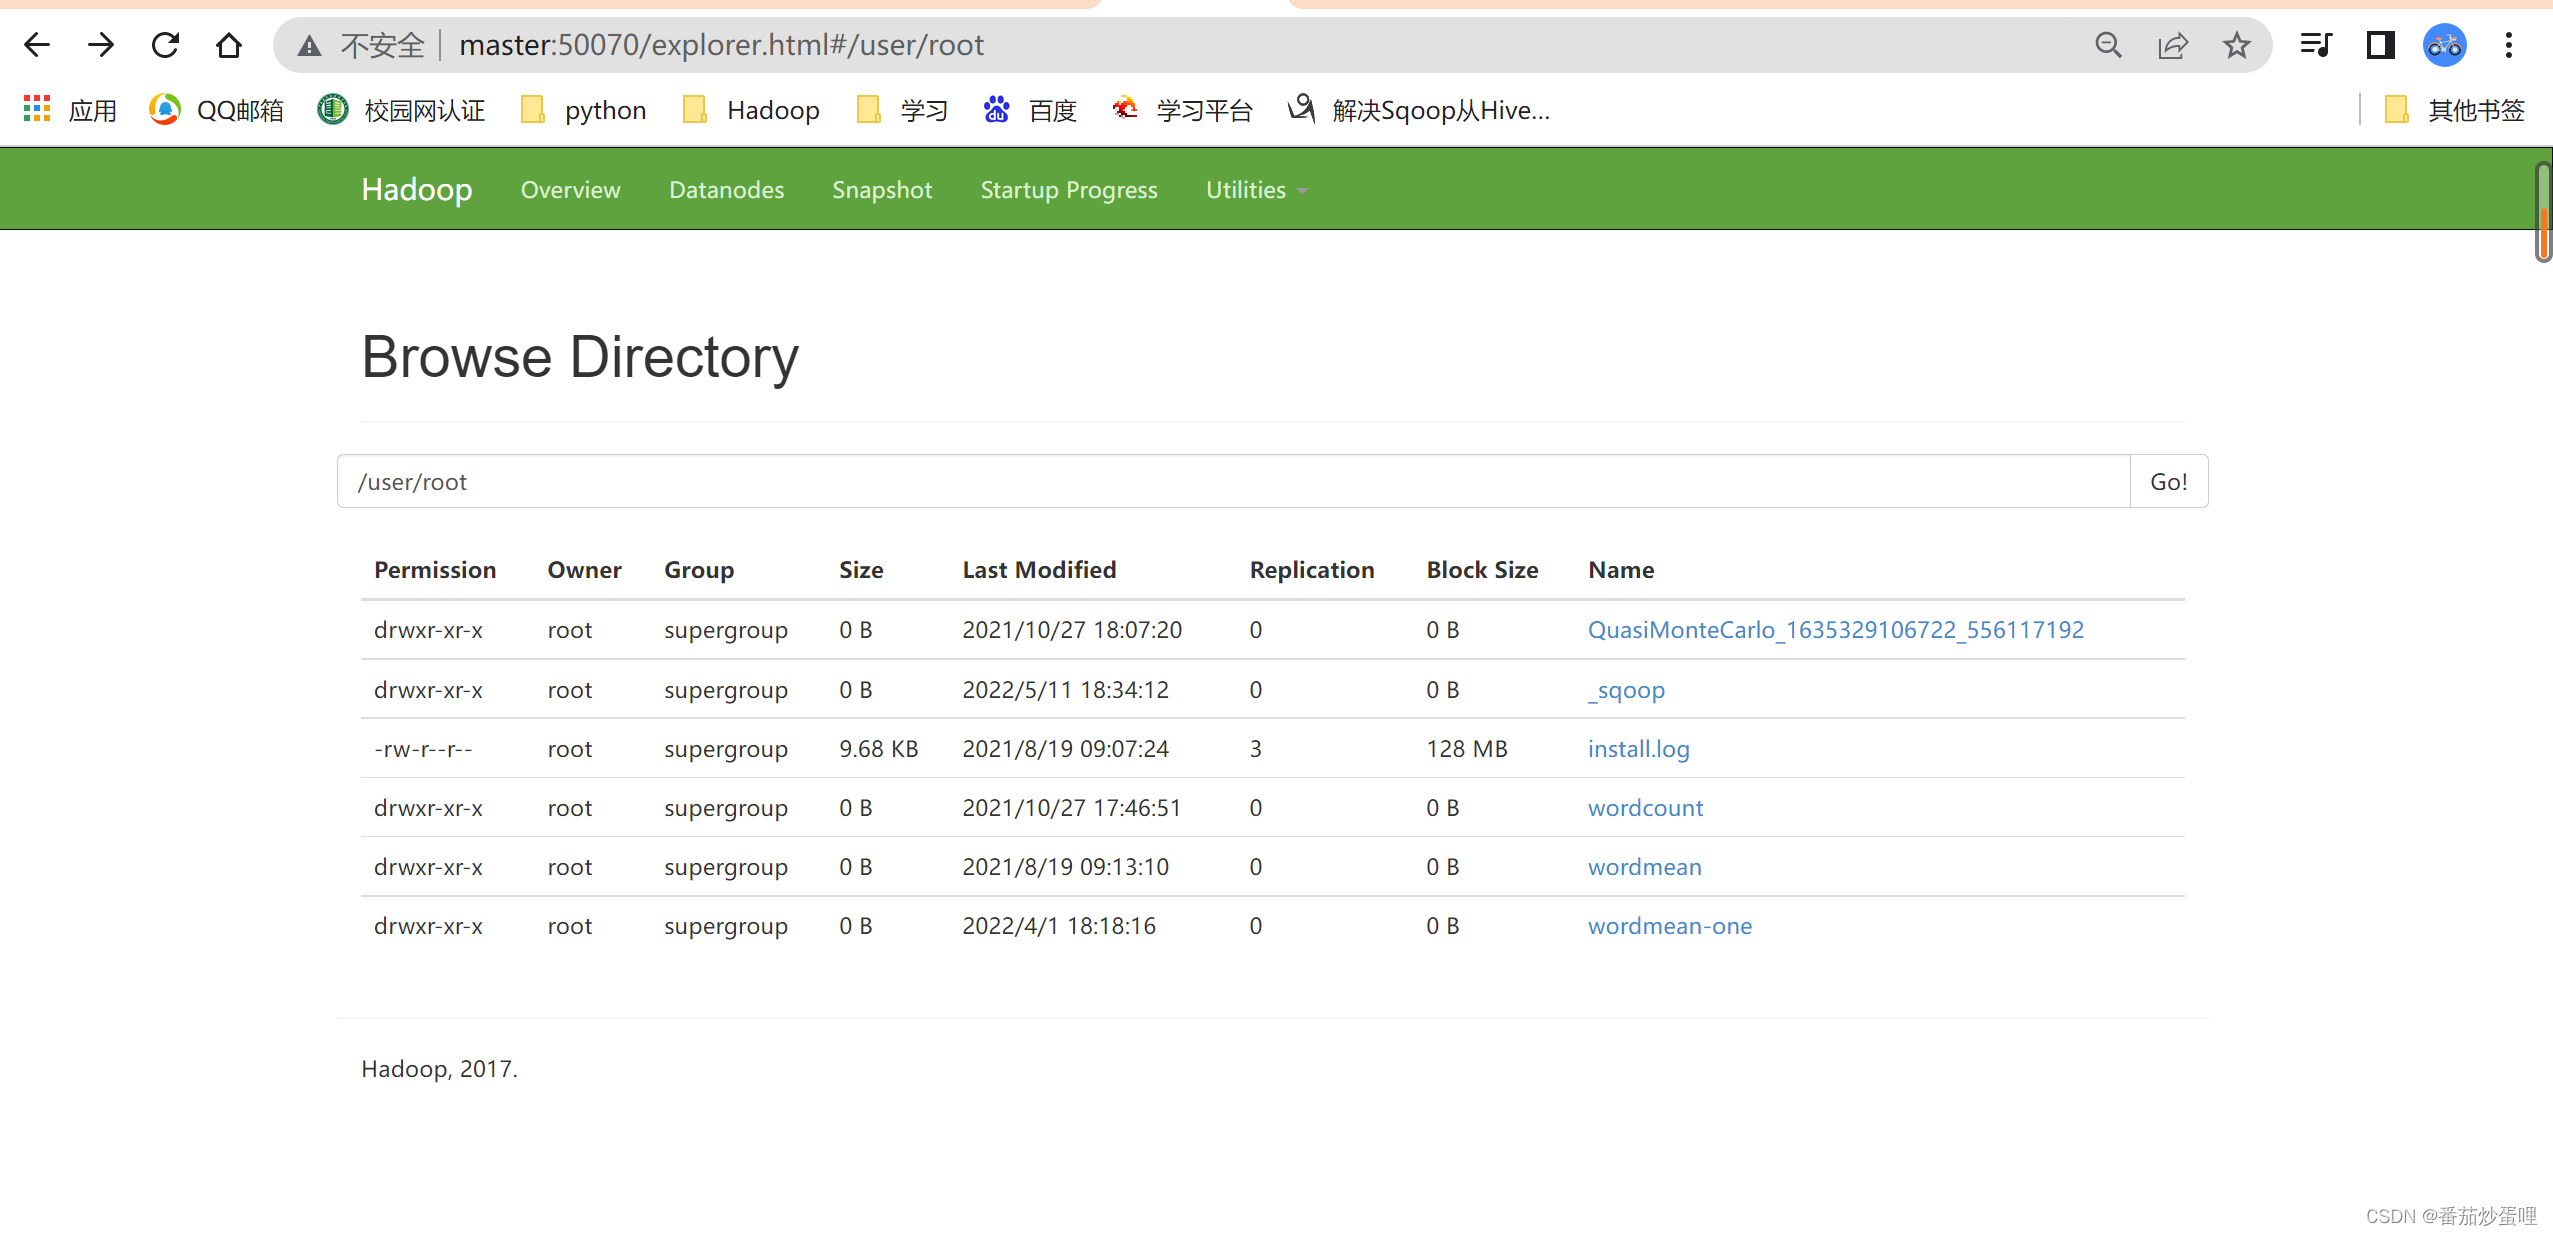Click Startup Progress icon
2553x1236 pixels.
point(1070,189)
